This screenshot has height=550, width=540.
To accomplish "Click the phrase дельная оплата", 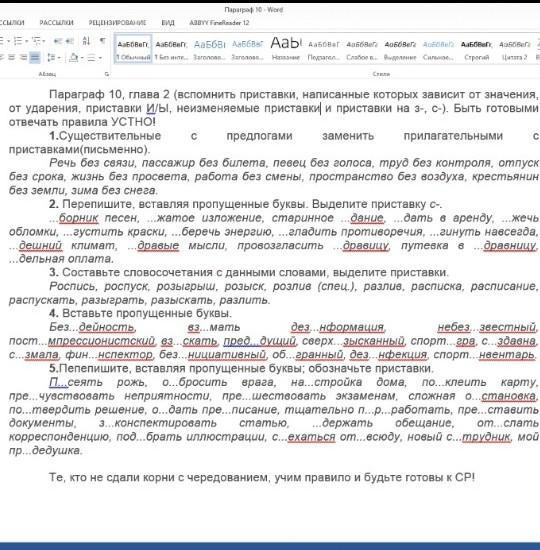I will pyautogui.click(x=66, y=259).
